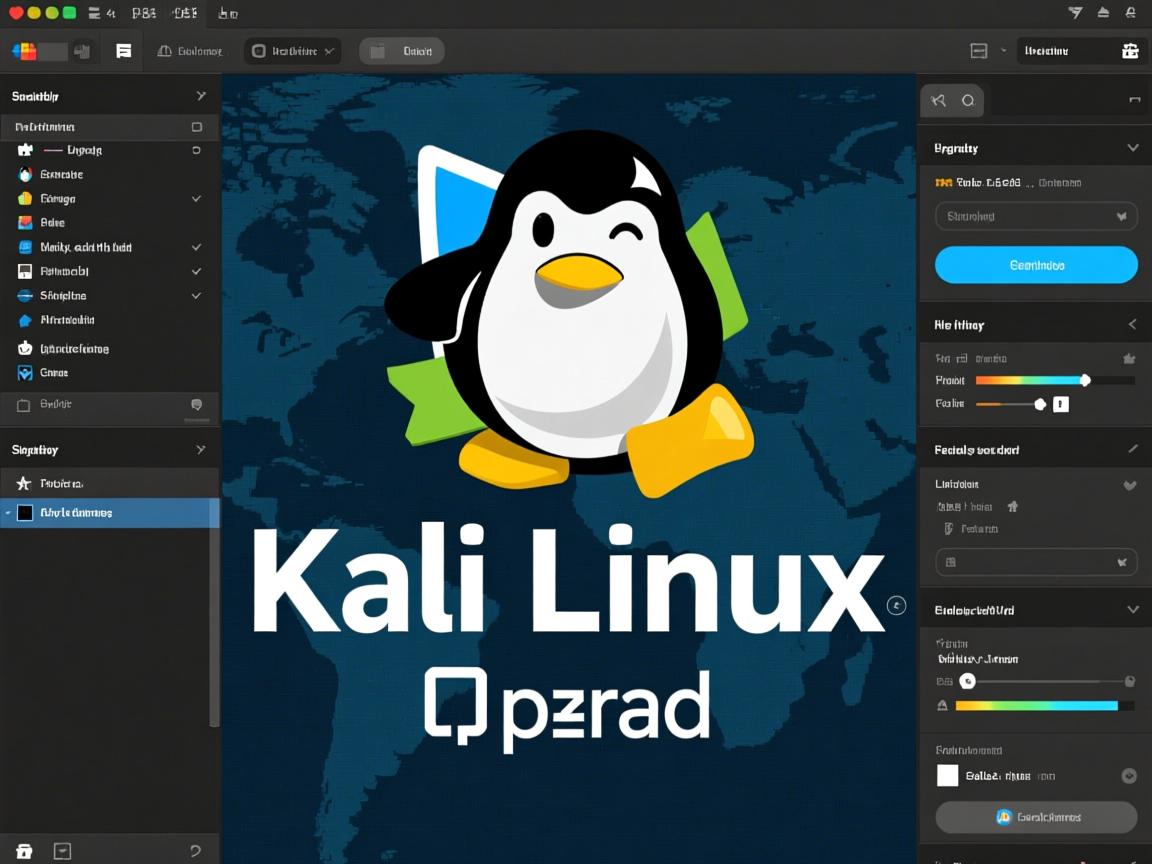Collapse the top section of the right panel
The width and height of the screenshot is (1152, 864).
pyautogui.click(x=1133, y=147)
